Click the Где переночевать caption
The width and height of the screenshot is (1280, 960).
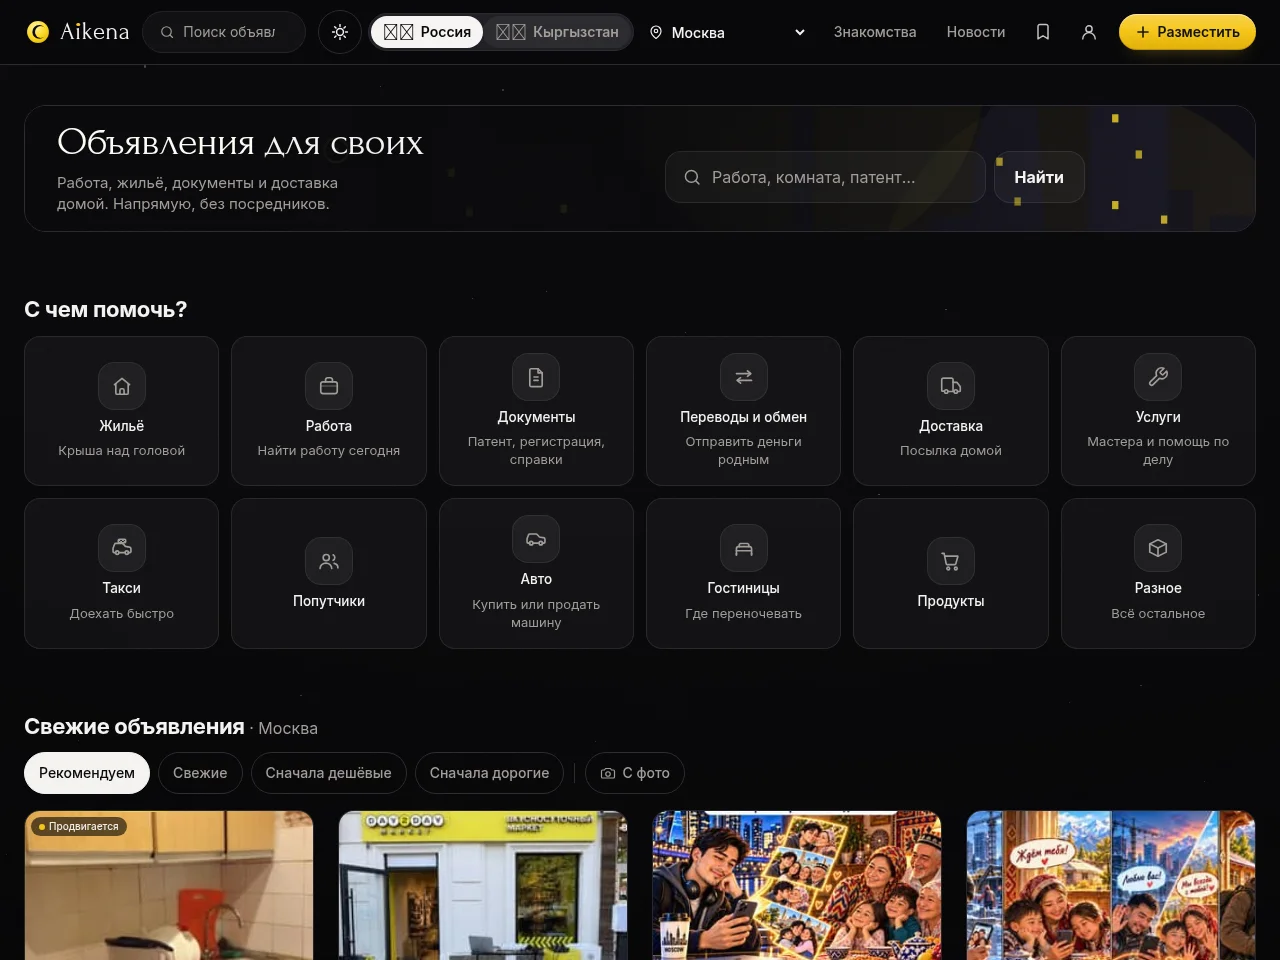point(743,613)
